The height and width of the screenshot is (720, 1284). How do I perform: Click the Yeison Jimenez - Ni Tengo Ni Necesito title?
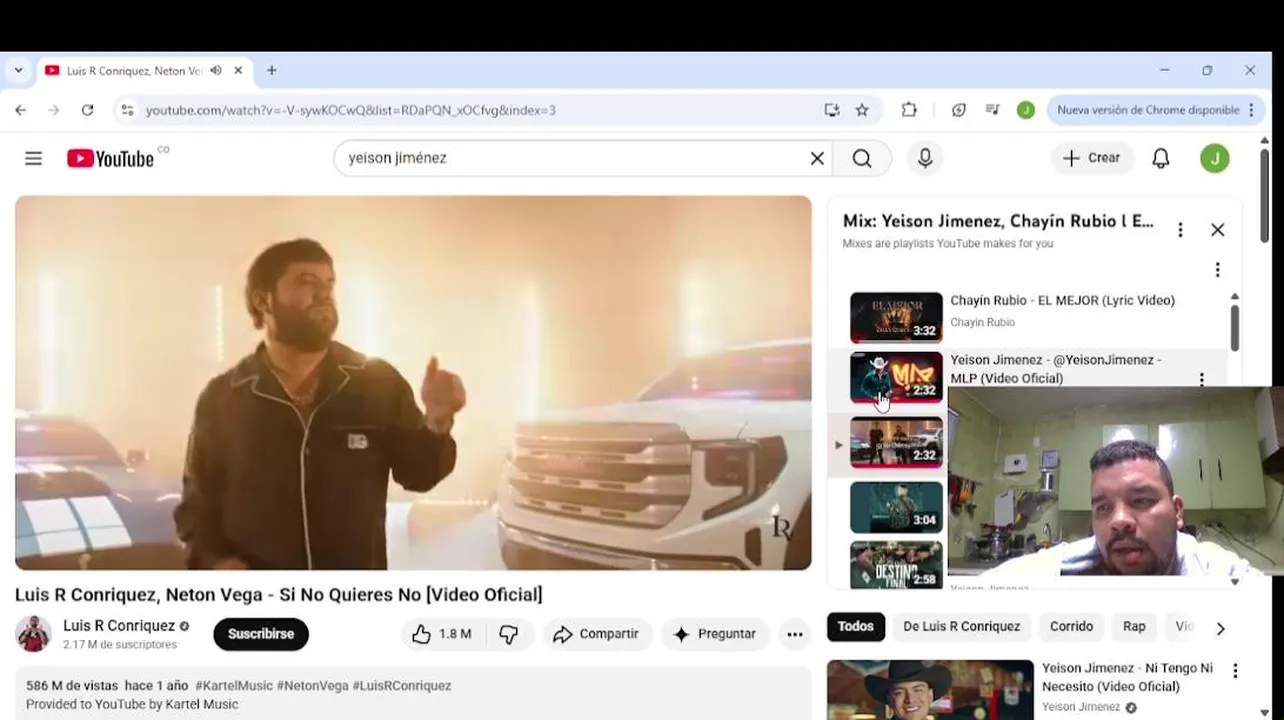[x=1127, y=677]
